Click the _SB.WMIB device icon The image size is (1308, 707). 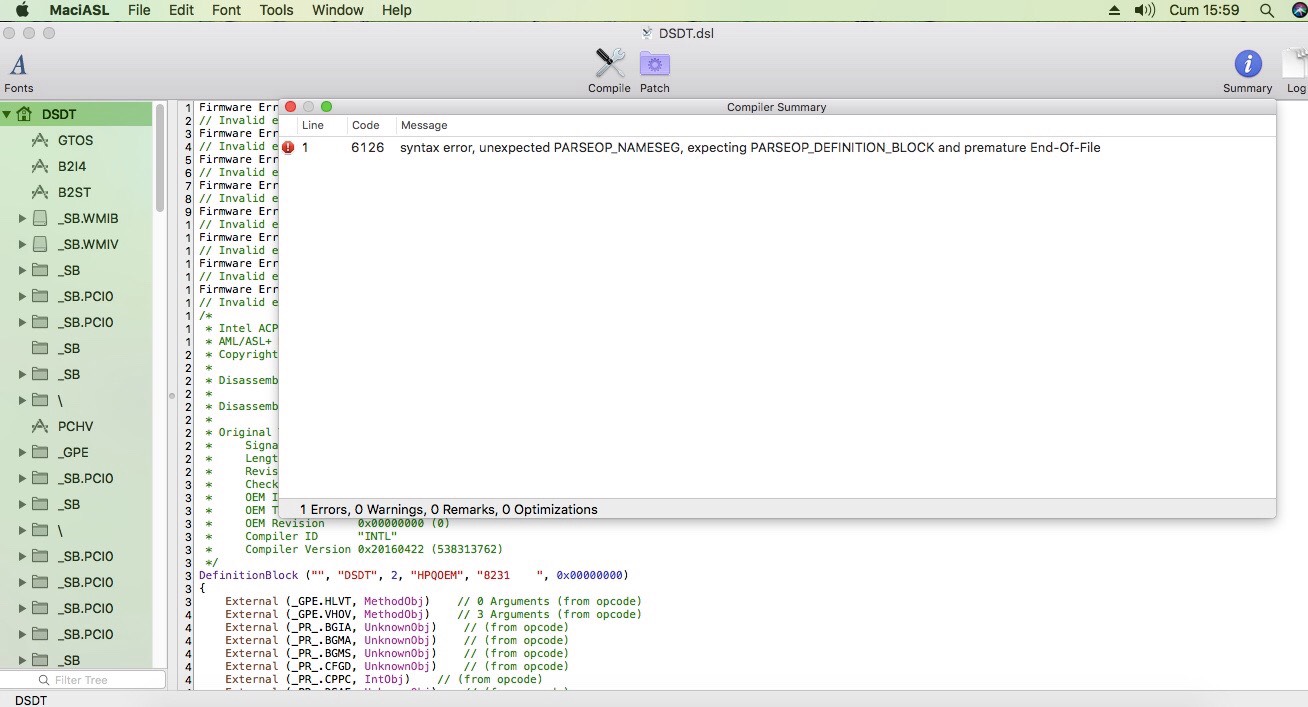[40, 218]
